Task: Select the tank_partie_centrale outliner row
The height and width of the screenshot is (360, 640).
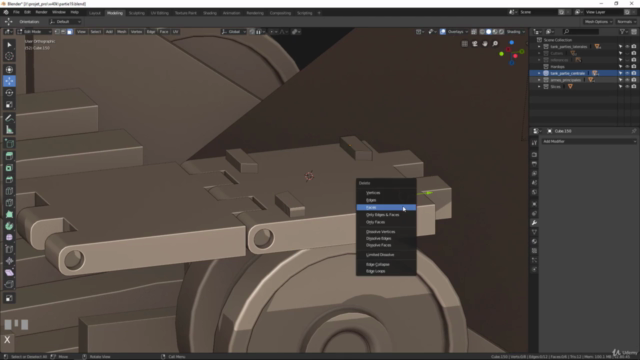Action: (x=584, y=73)
